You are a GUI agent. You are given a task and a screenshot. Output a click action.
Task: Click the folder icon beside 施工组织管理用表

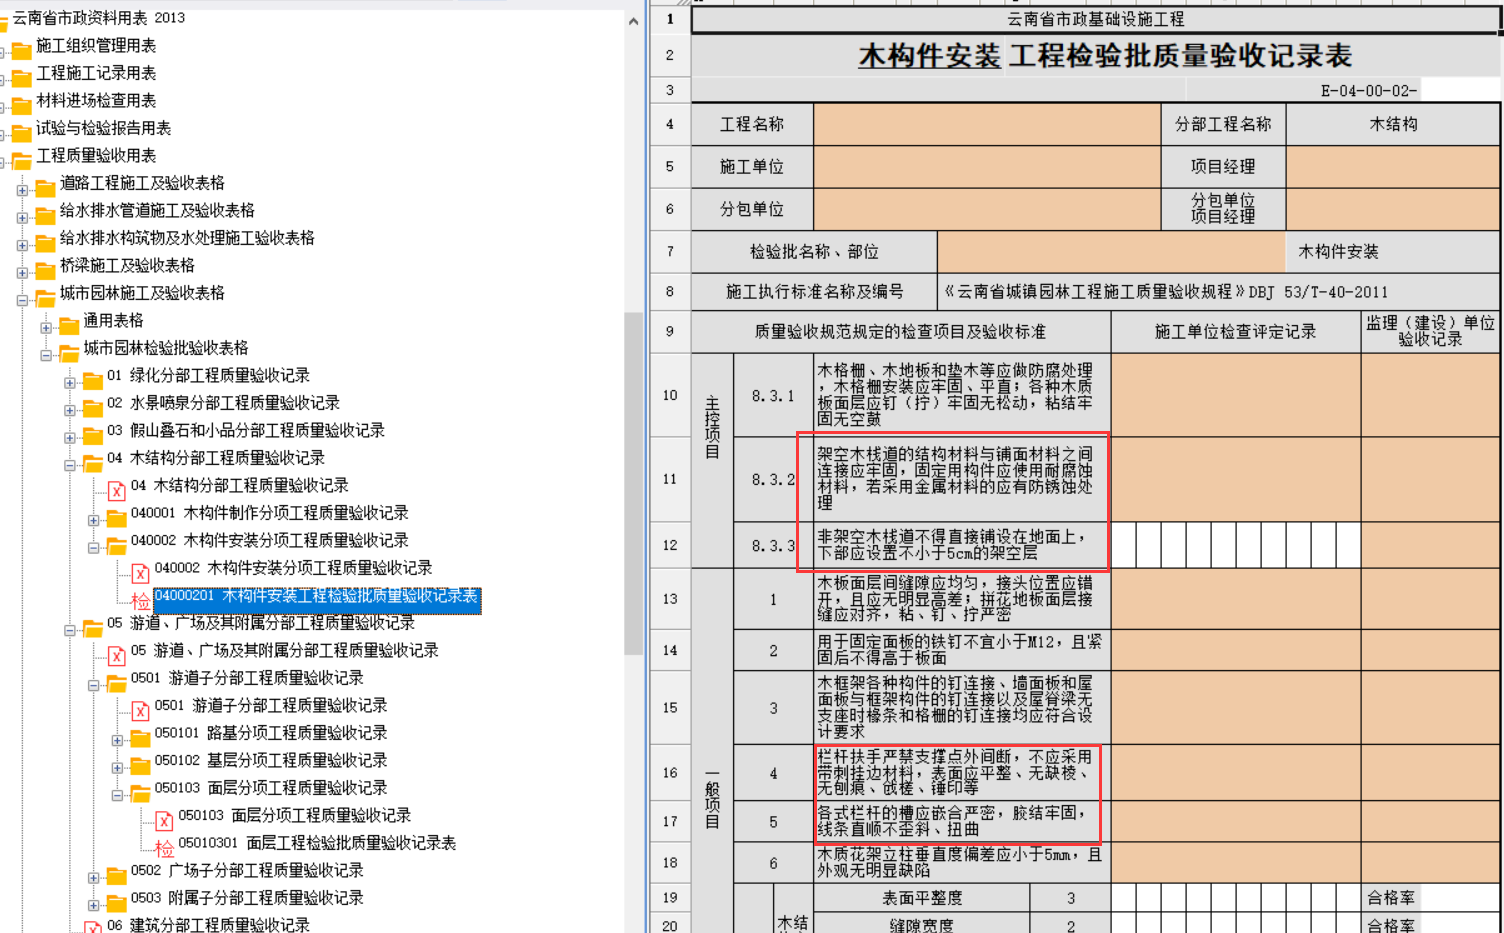coord(21,48)
